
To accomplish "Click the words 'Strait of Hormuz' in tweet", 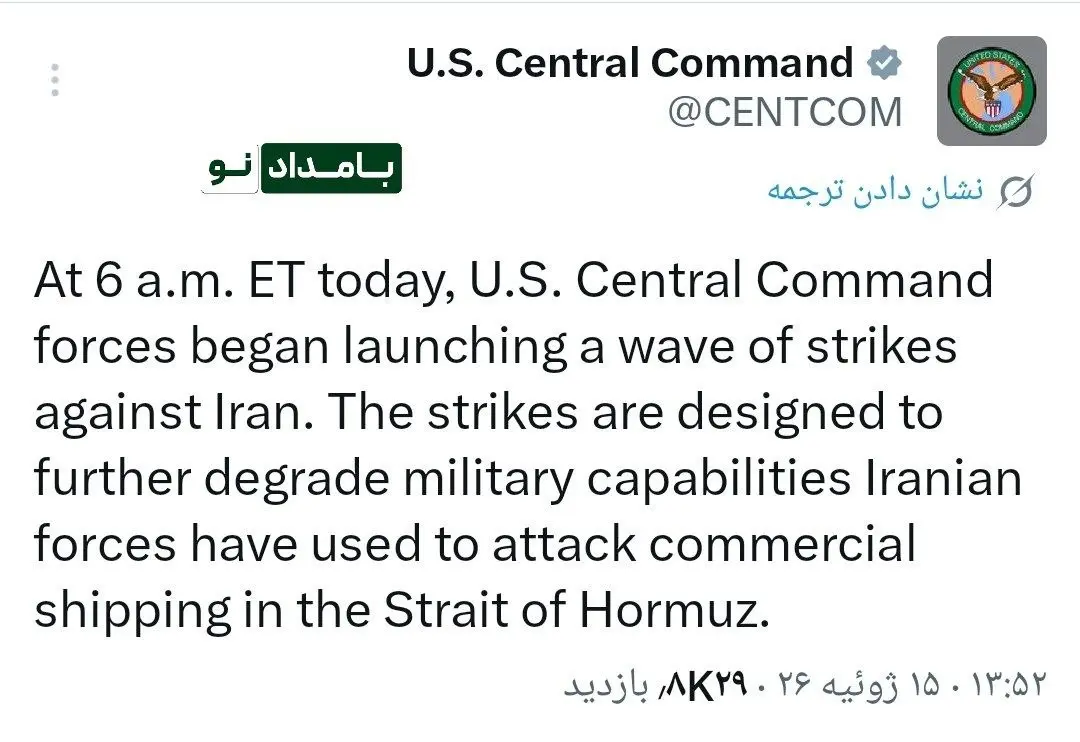I will [x=576, y=610].
